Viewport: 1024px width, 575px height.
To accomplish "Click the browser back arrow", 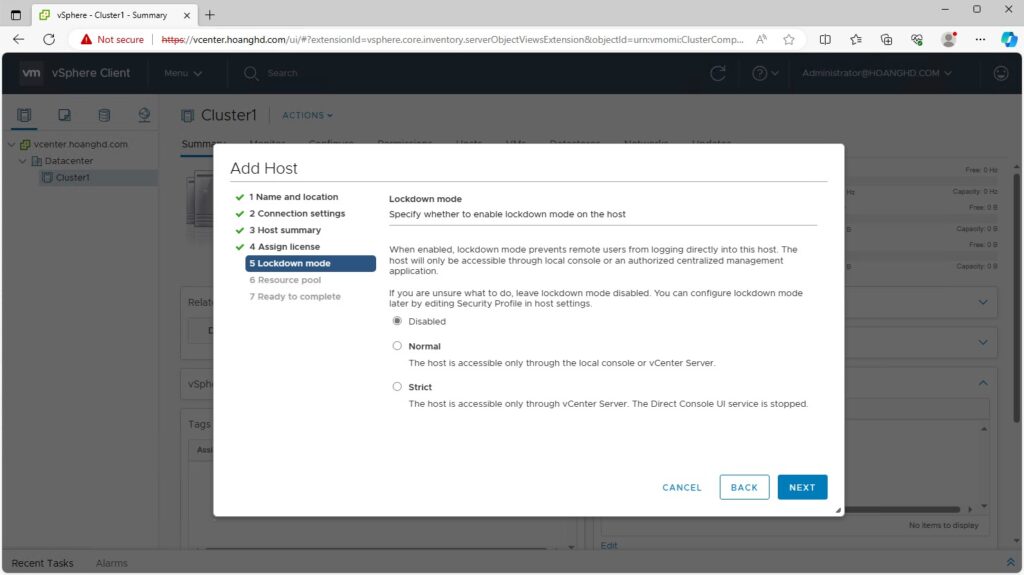I will coord(18,39).
